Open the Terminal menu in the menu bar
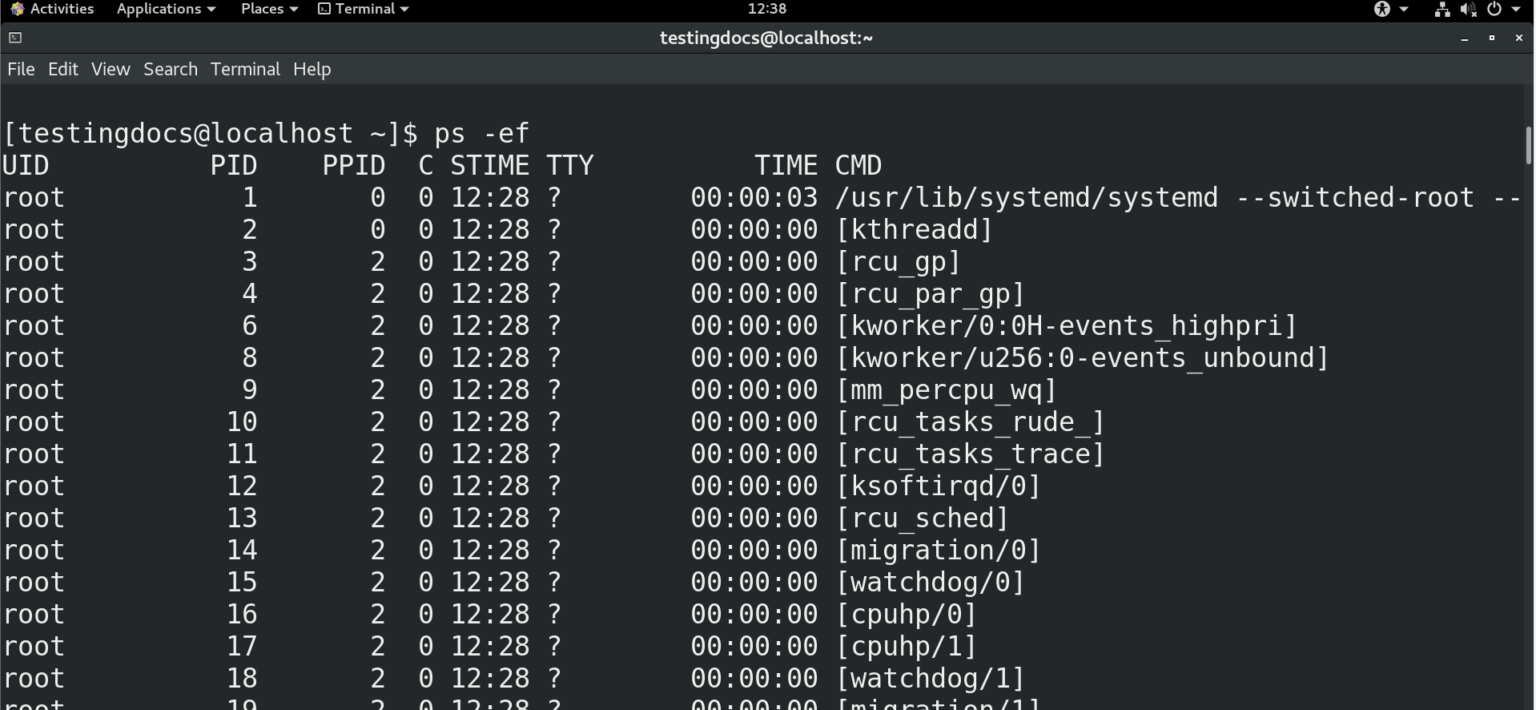This screenshot has width=1536, height=710. 245,69
